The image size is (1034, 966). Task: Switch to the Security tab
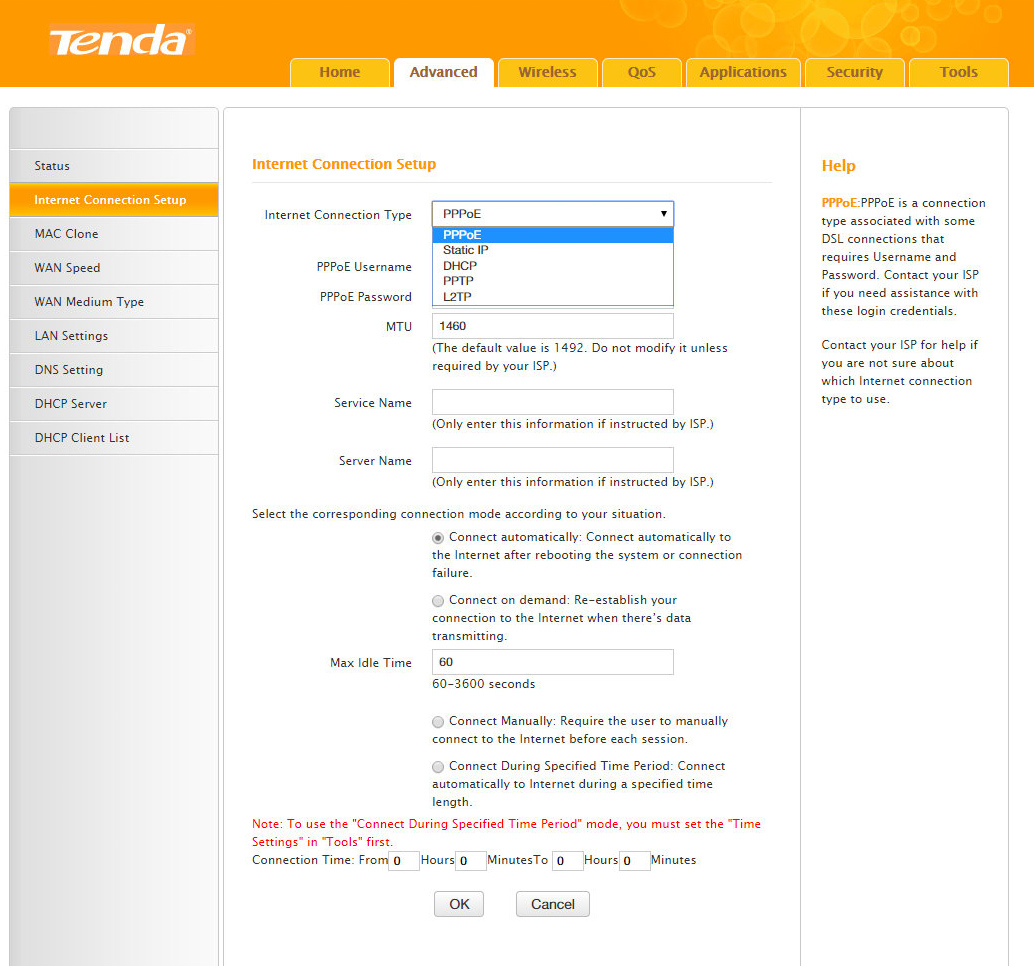pos(855,72)
